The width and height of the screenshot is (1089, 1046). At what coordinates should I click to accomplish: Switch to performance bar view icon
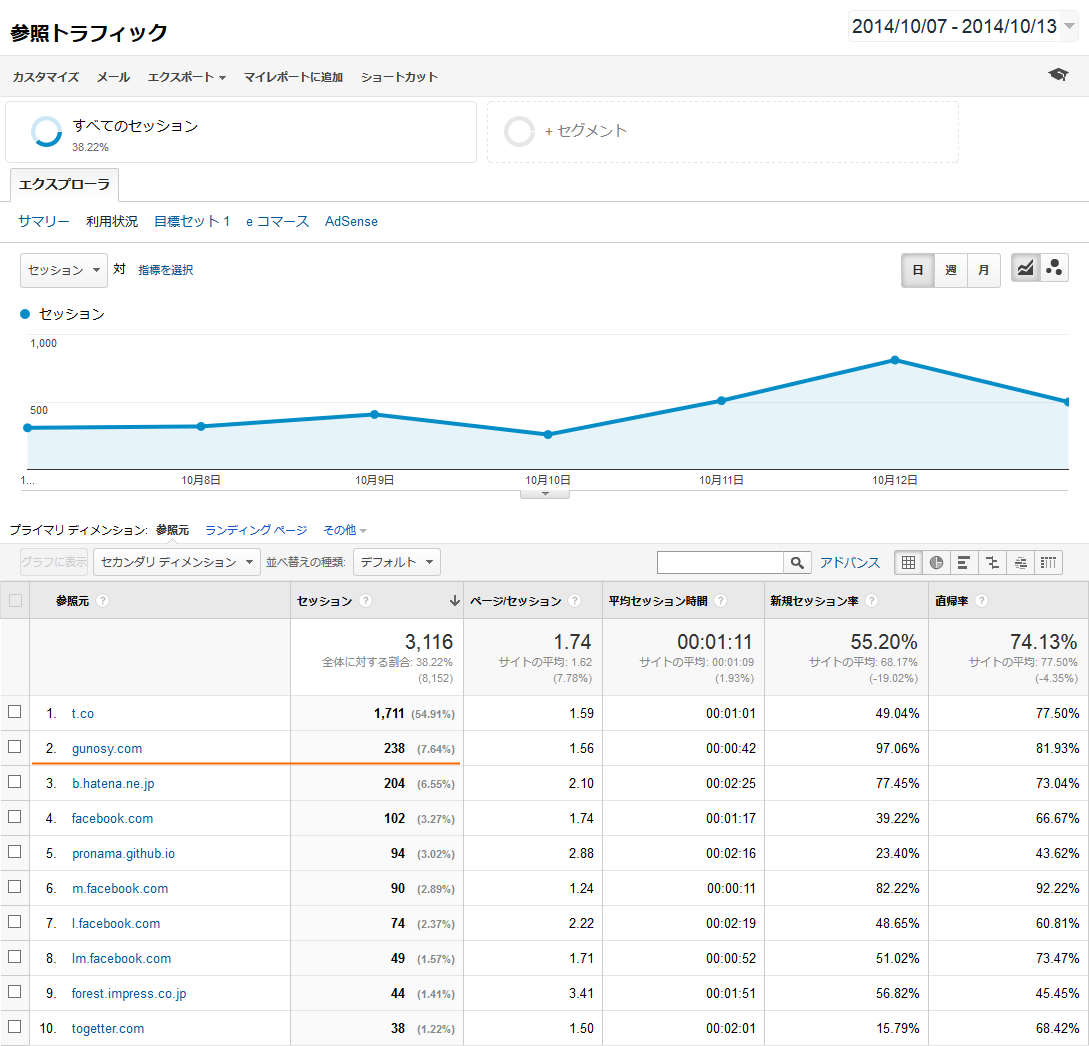964,562
